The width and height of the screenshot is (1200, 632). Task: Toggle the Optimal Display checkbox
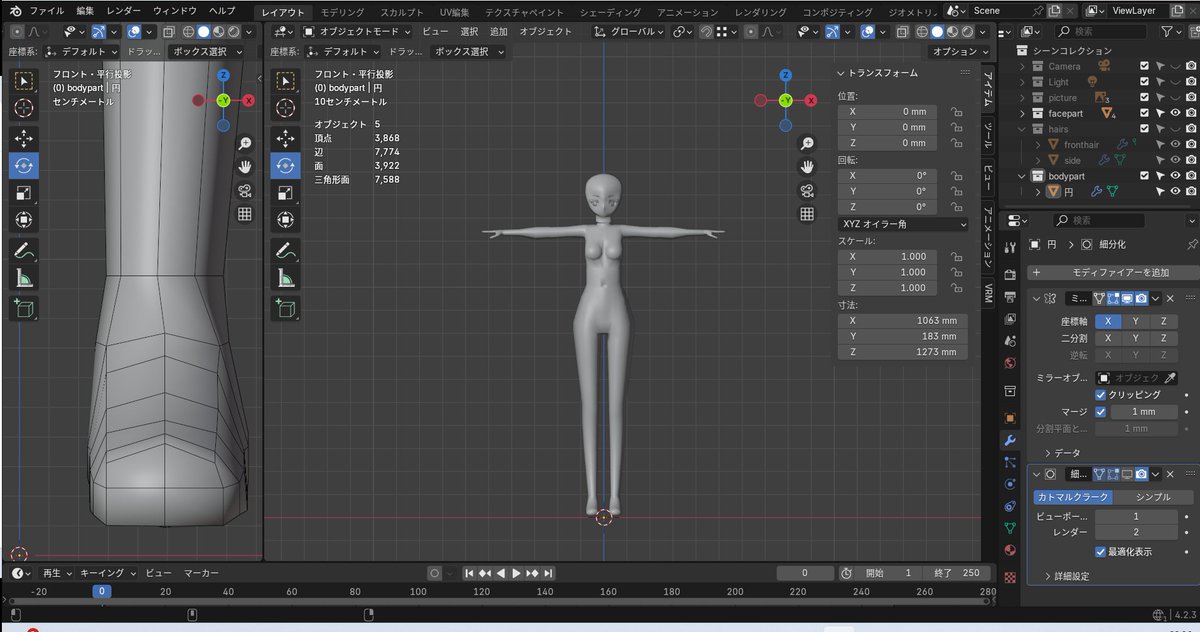[1101, 551]
